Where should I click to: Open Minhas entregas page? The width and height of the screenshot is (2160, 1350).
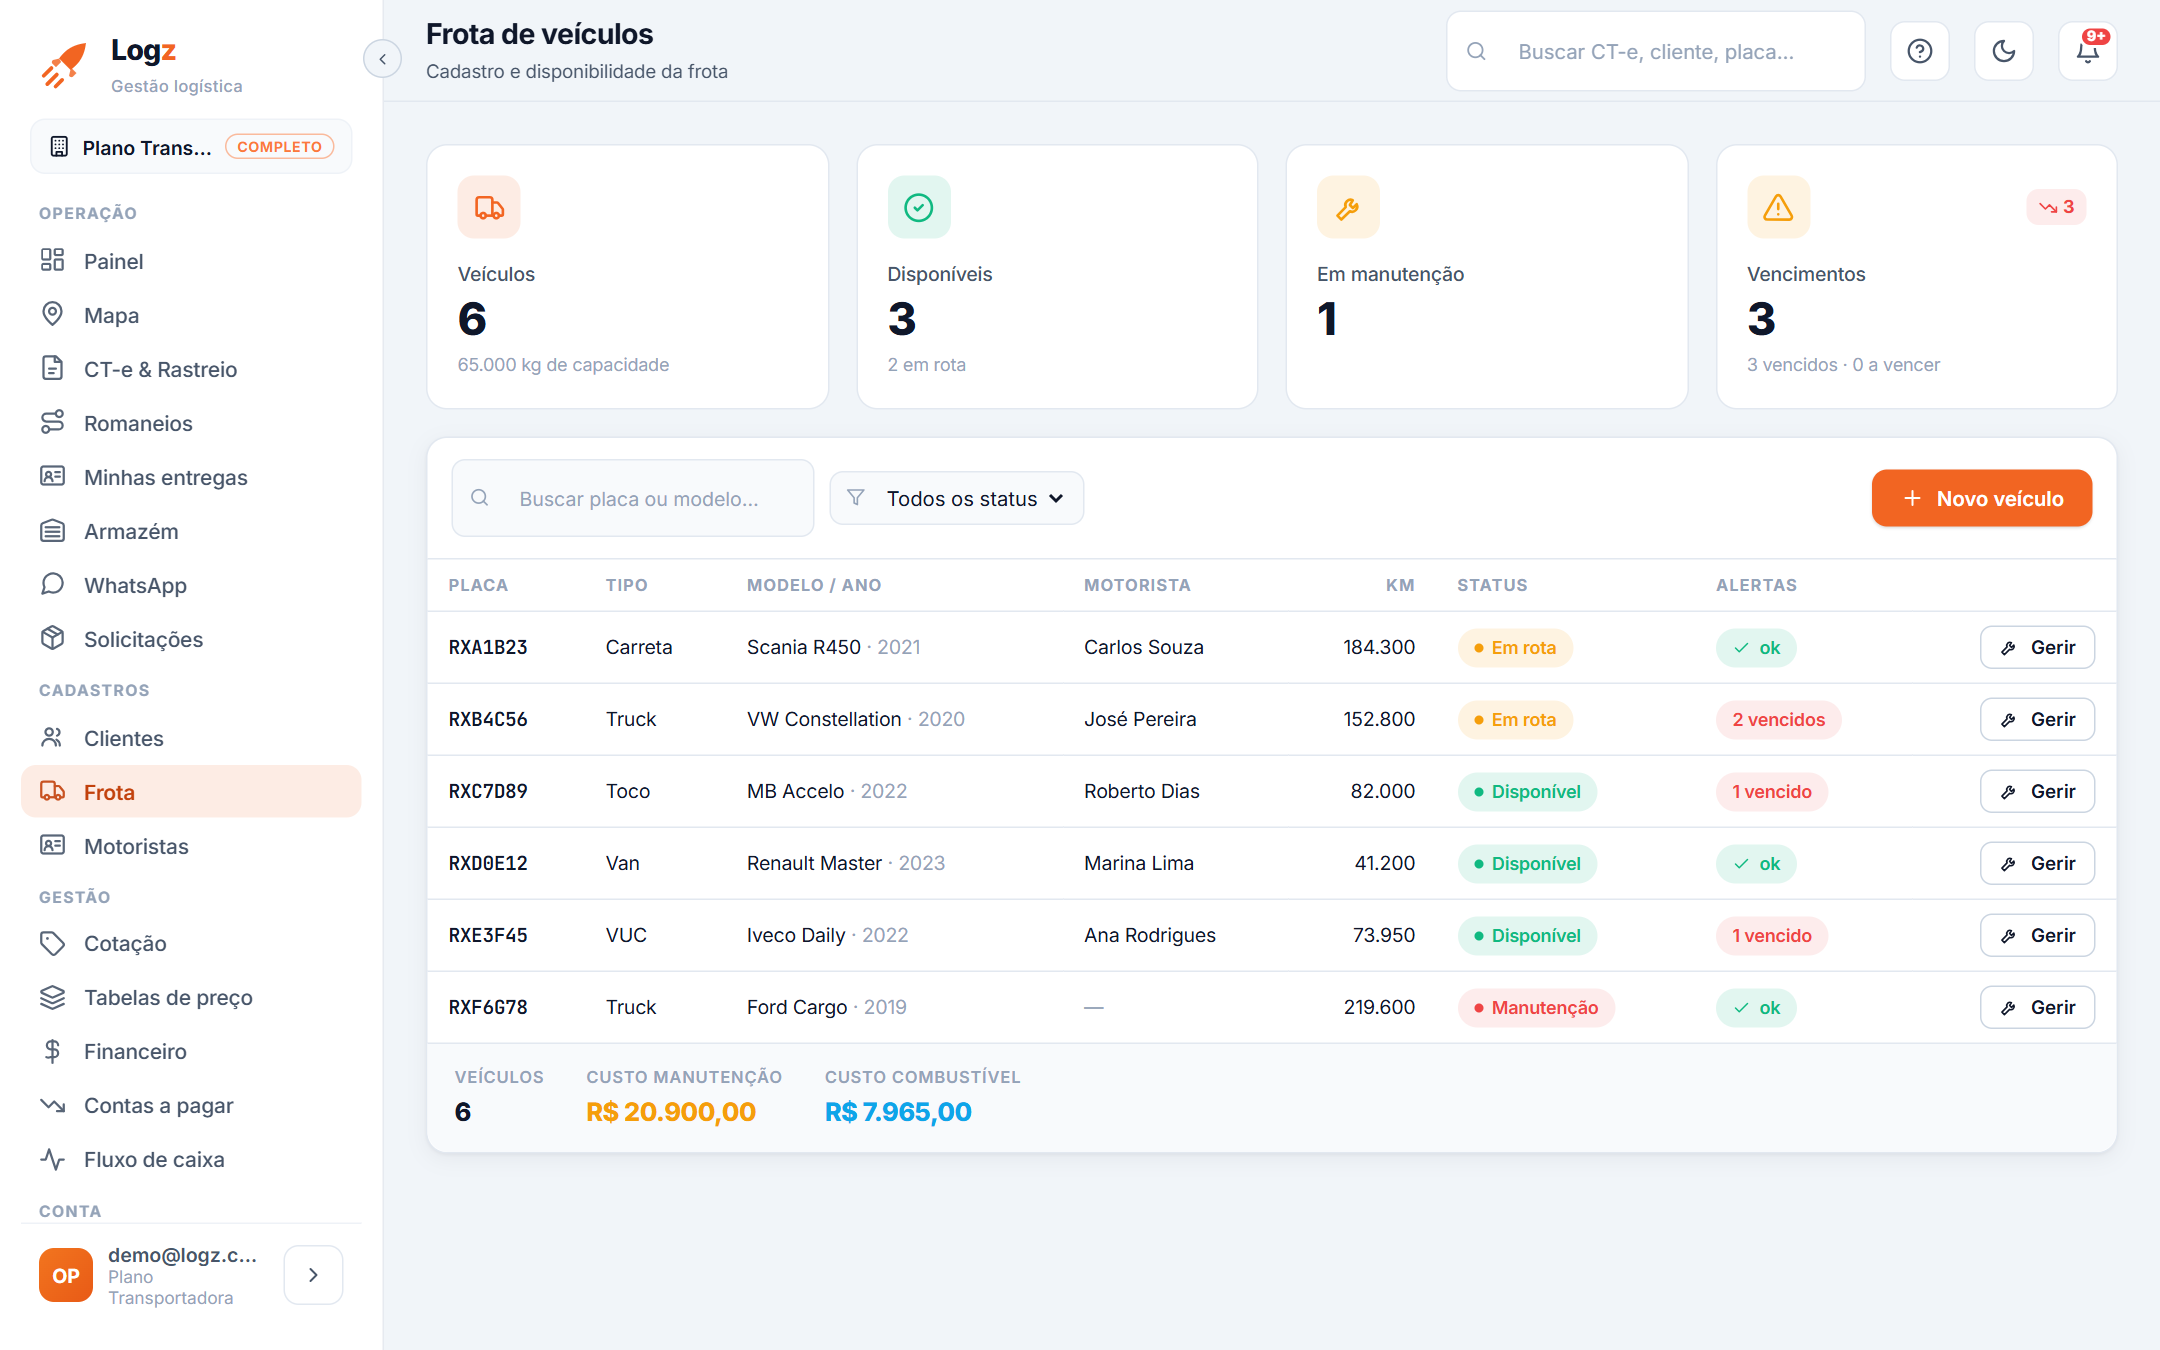coord(191,477)
